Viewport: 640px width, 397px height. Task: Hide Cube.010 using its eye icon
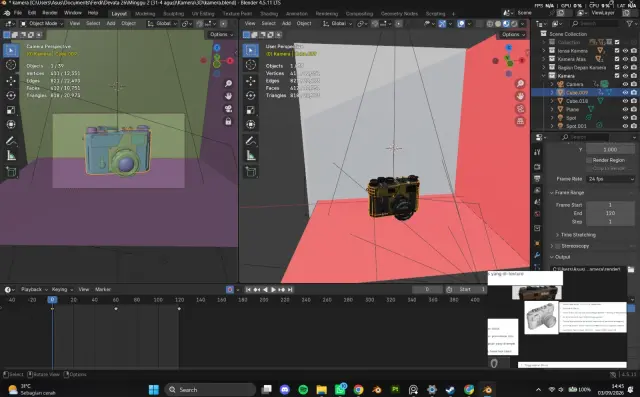(x=625, y=101)
